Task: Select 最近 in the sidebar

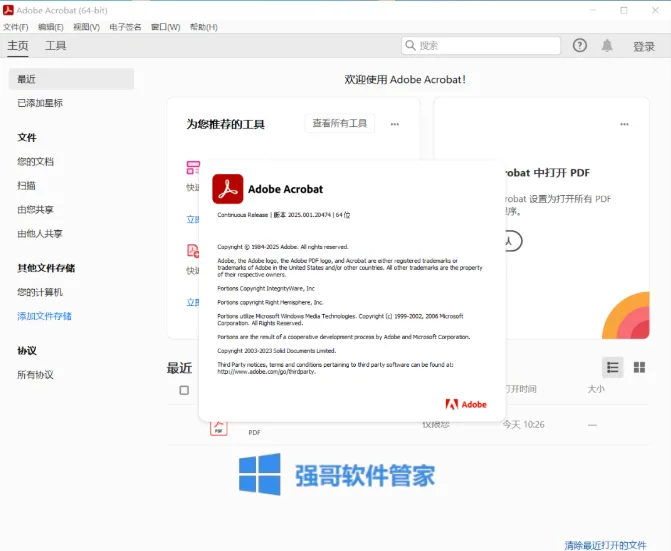Action: point(71,79)
